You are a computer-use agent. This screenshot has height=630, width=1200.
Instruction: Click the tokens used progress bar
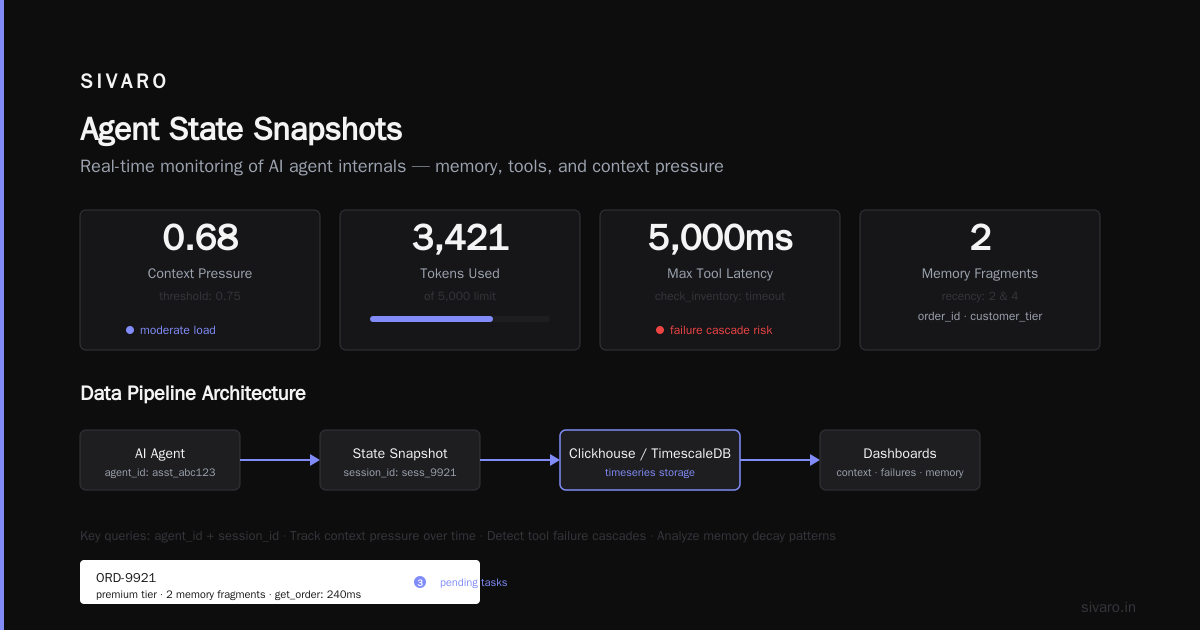pos(460,318)
